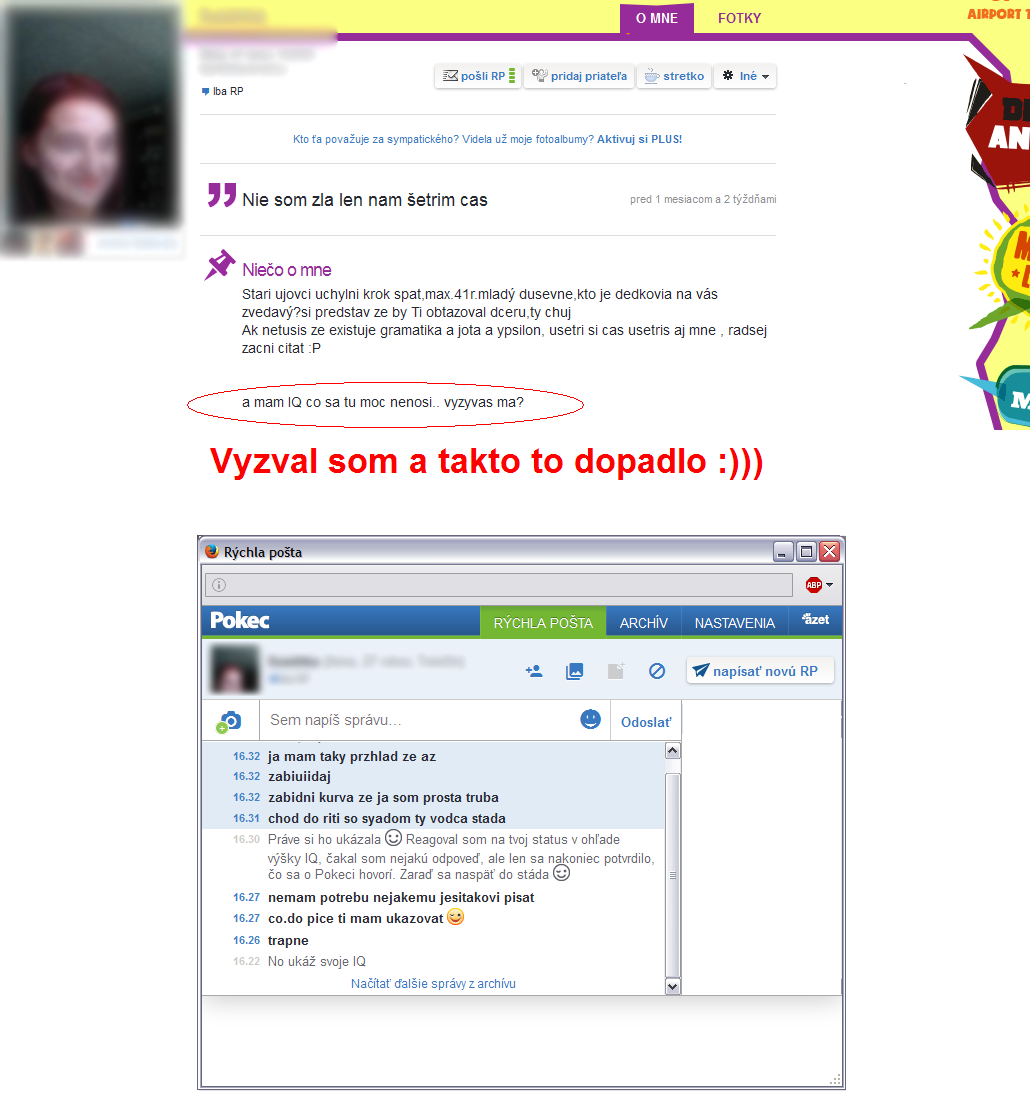Viewport: 1030px width, 1093px height.
Task: Open the emoji smiley picker
Action: pyautogui.click(x=591, y=720)
